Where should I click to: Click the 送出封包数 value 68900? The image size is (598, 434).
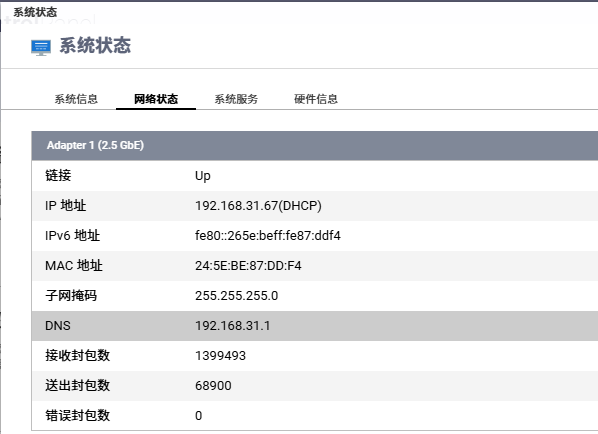pos(213,386)
